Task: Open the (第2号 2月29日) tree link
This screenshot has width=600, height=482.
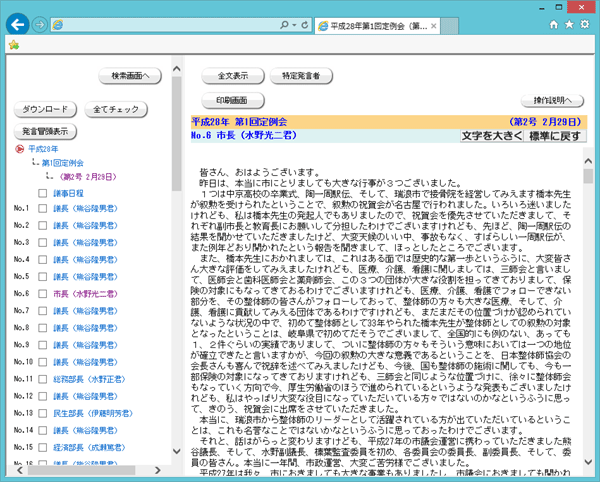Action: pyautogui.click(x=88, y=177)
